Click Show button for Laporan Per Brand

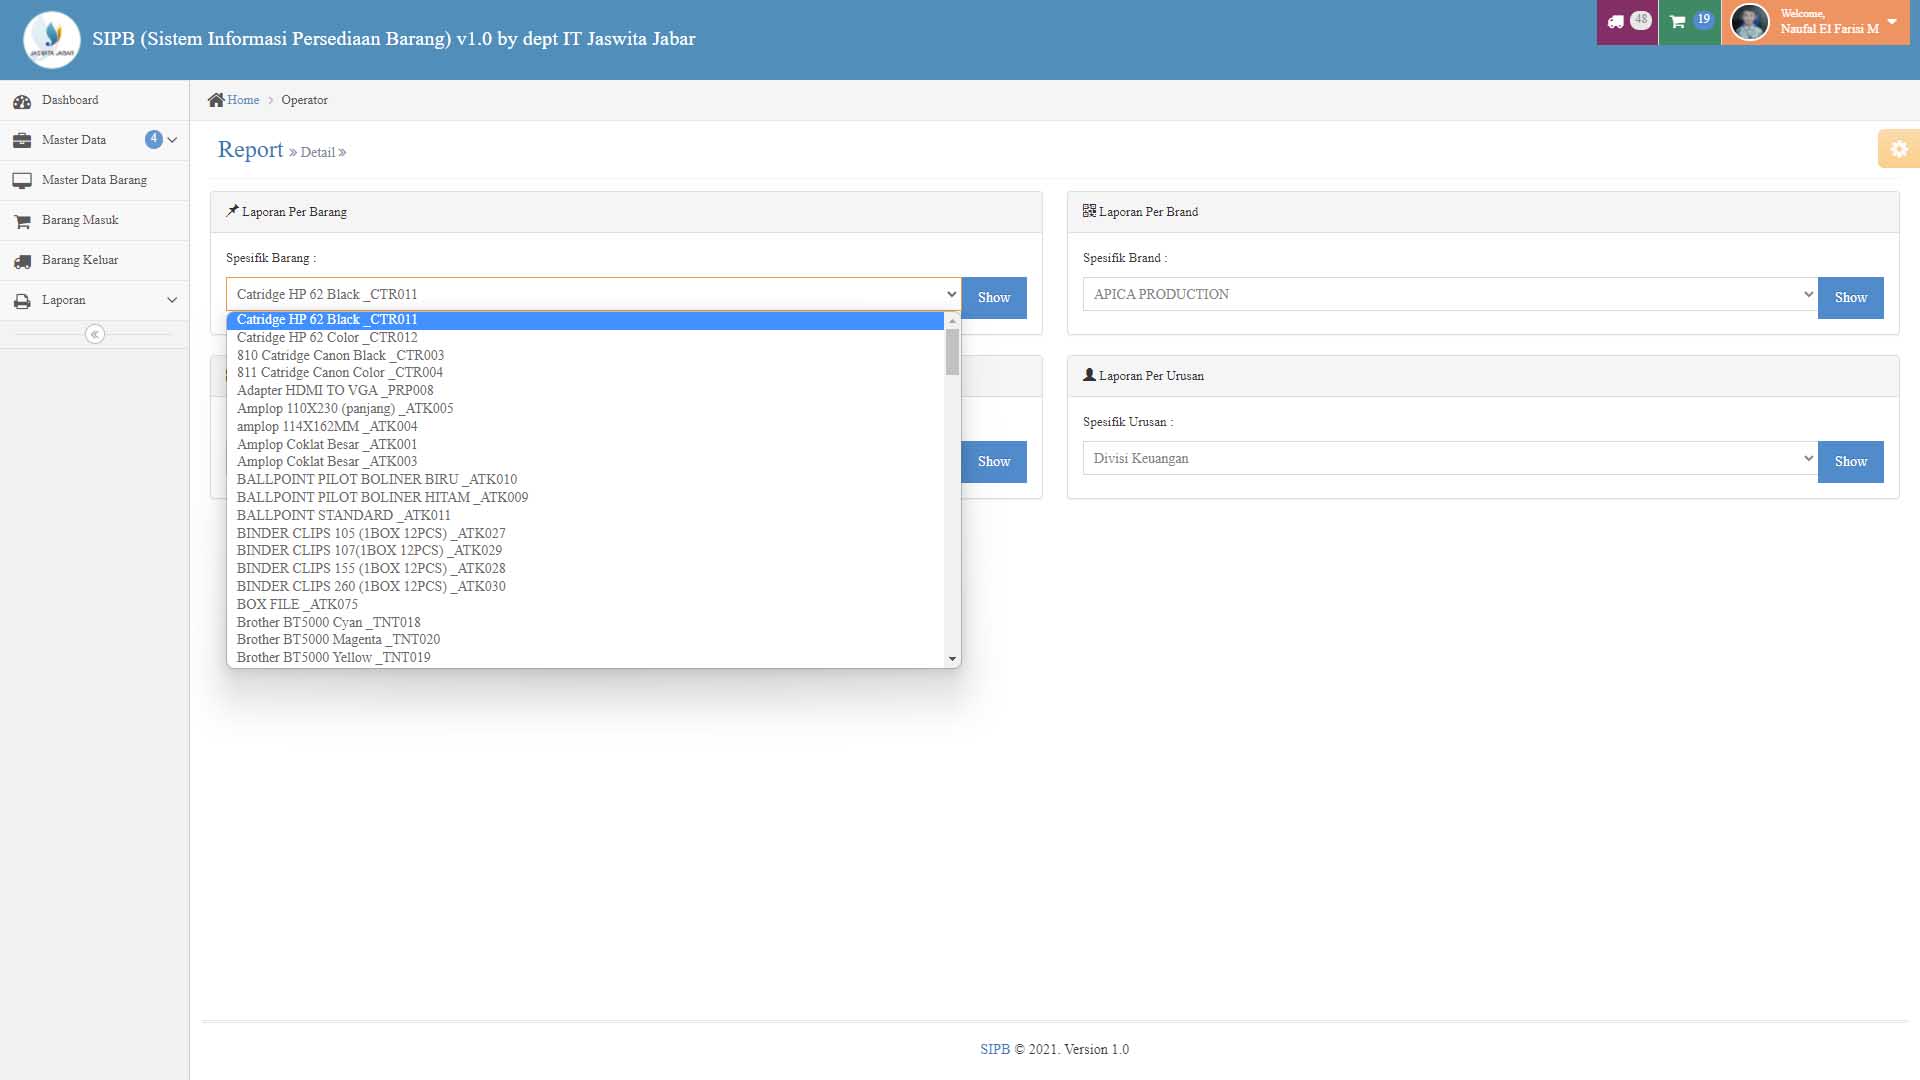[x=1850, y=298]
